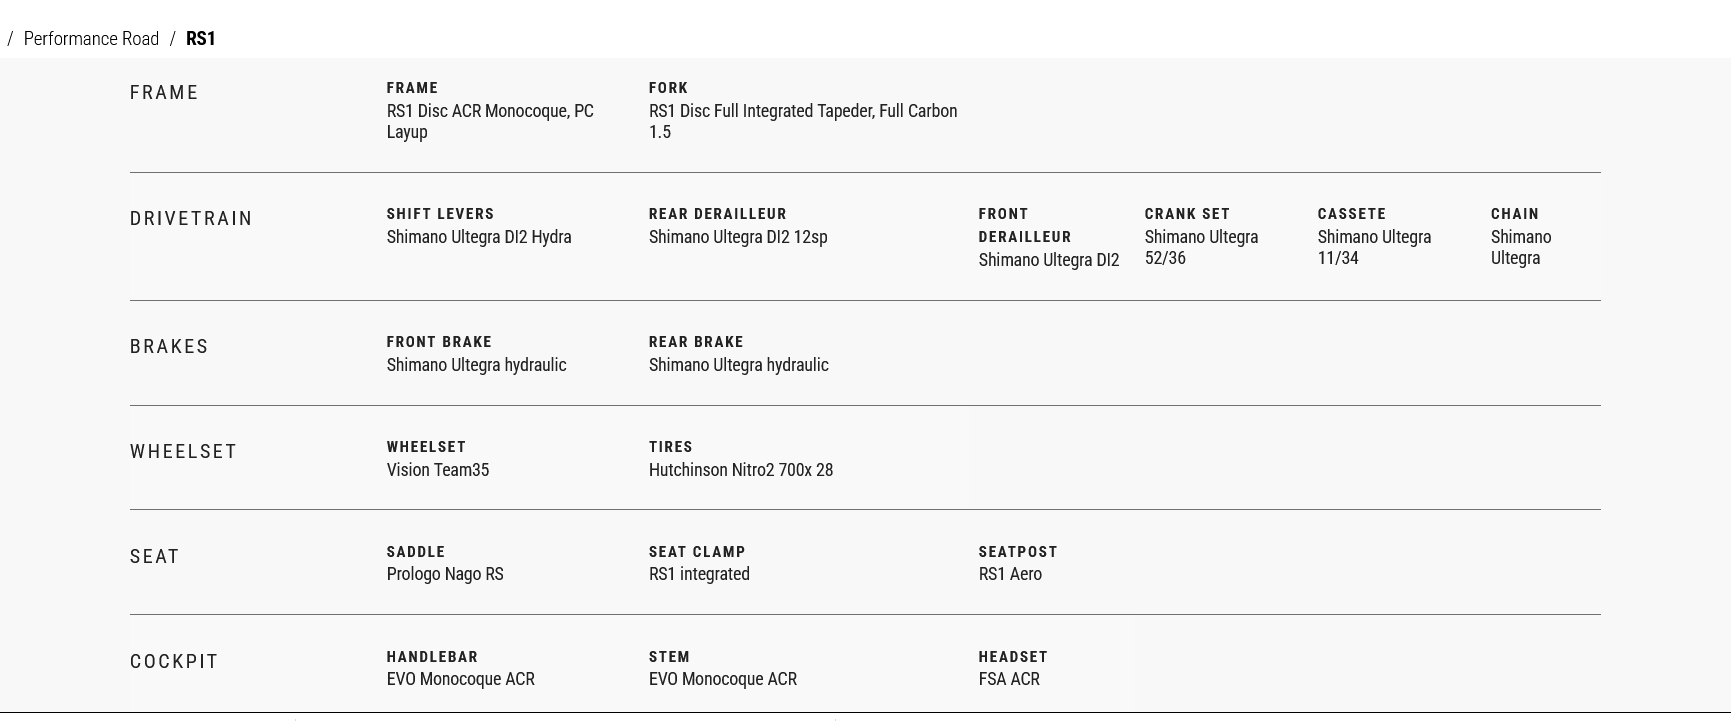1731x721 pixels.
Task: Select Hutchinson Nitro2 700x 28 tires text
Action: tap(740, 470)
